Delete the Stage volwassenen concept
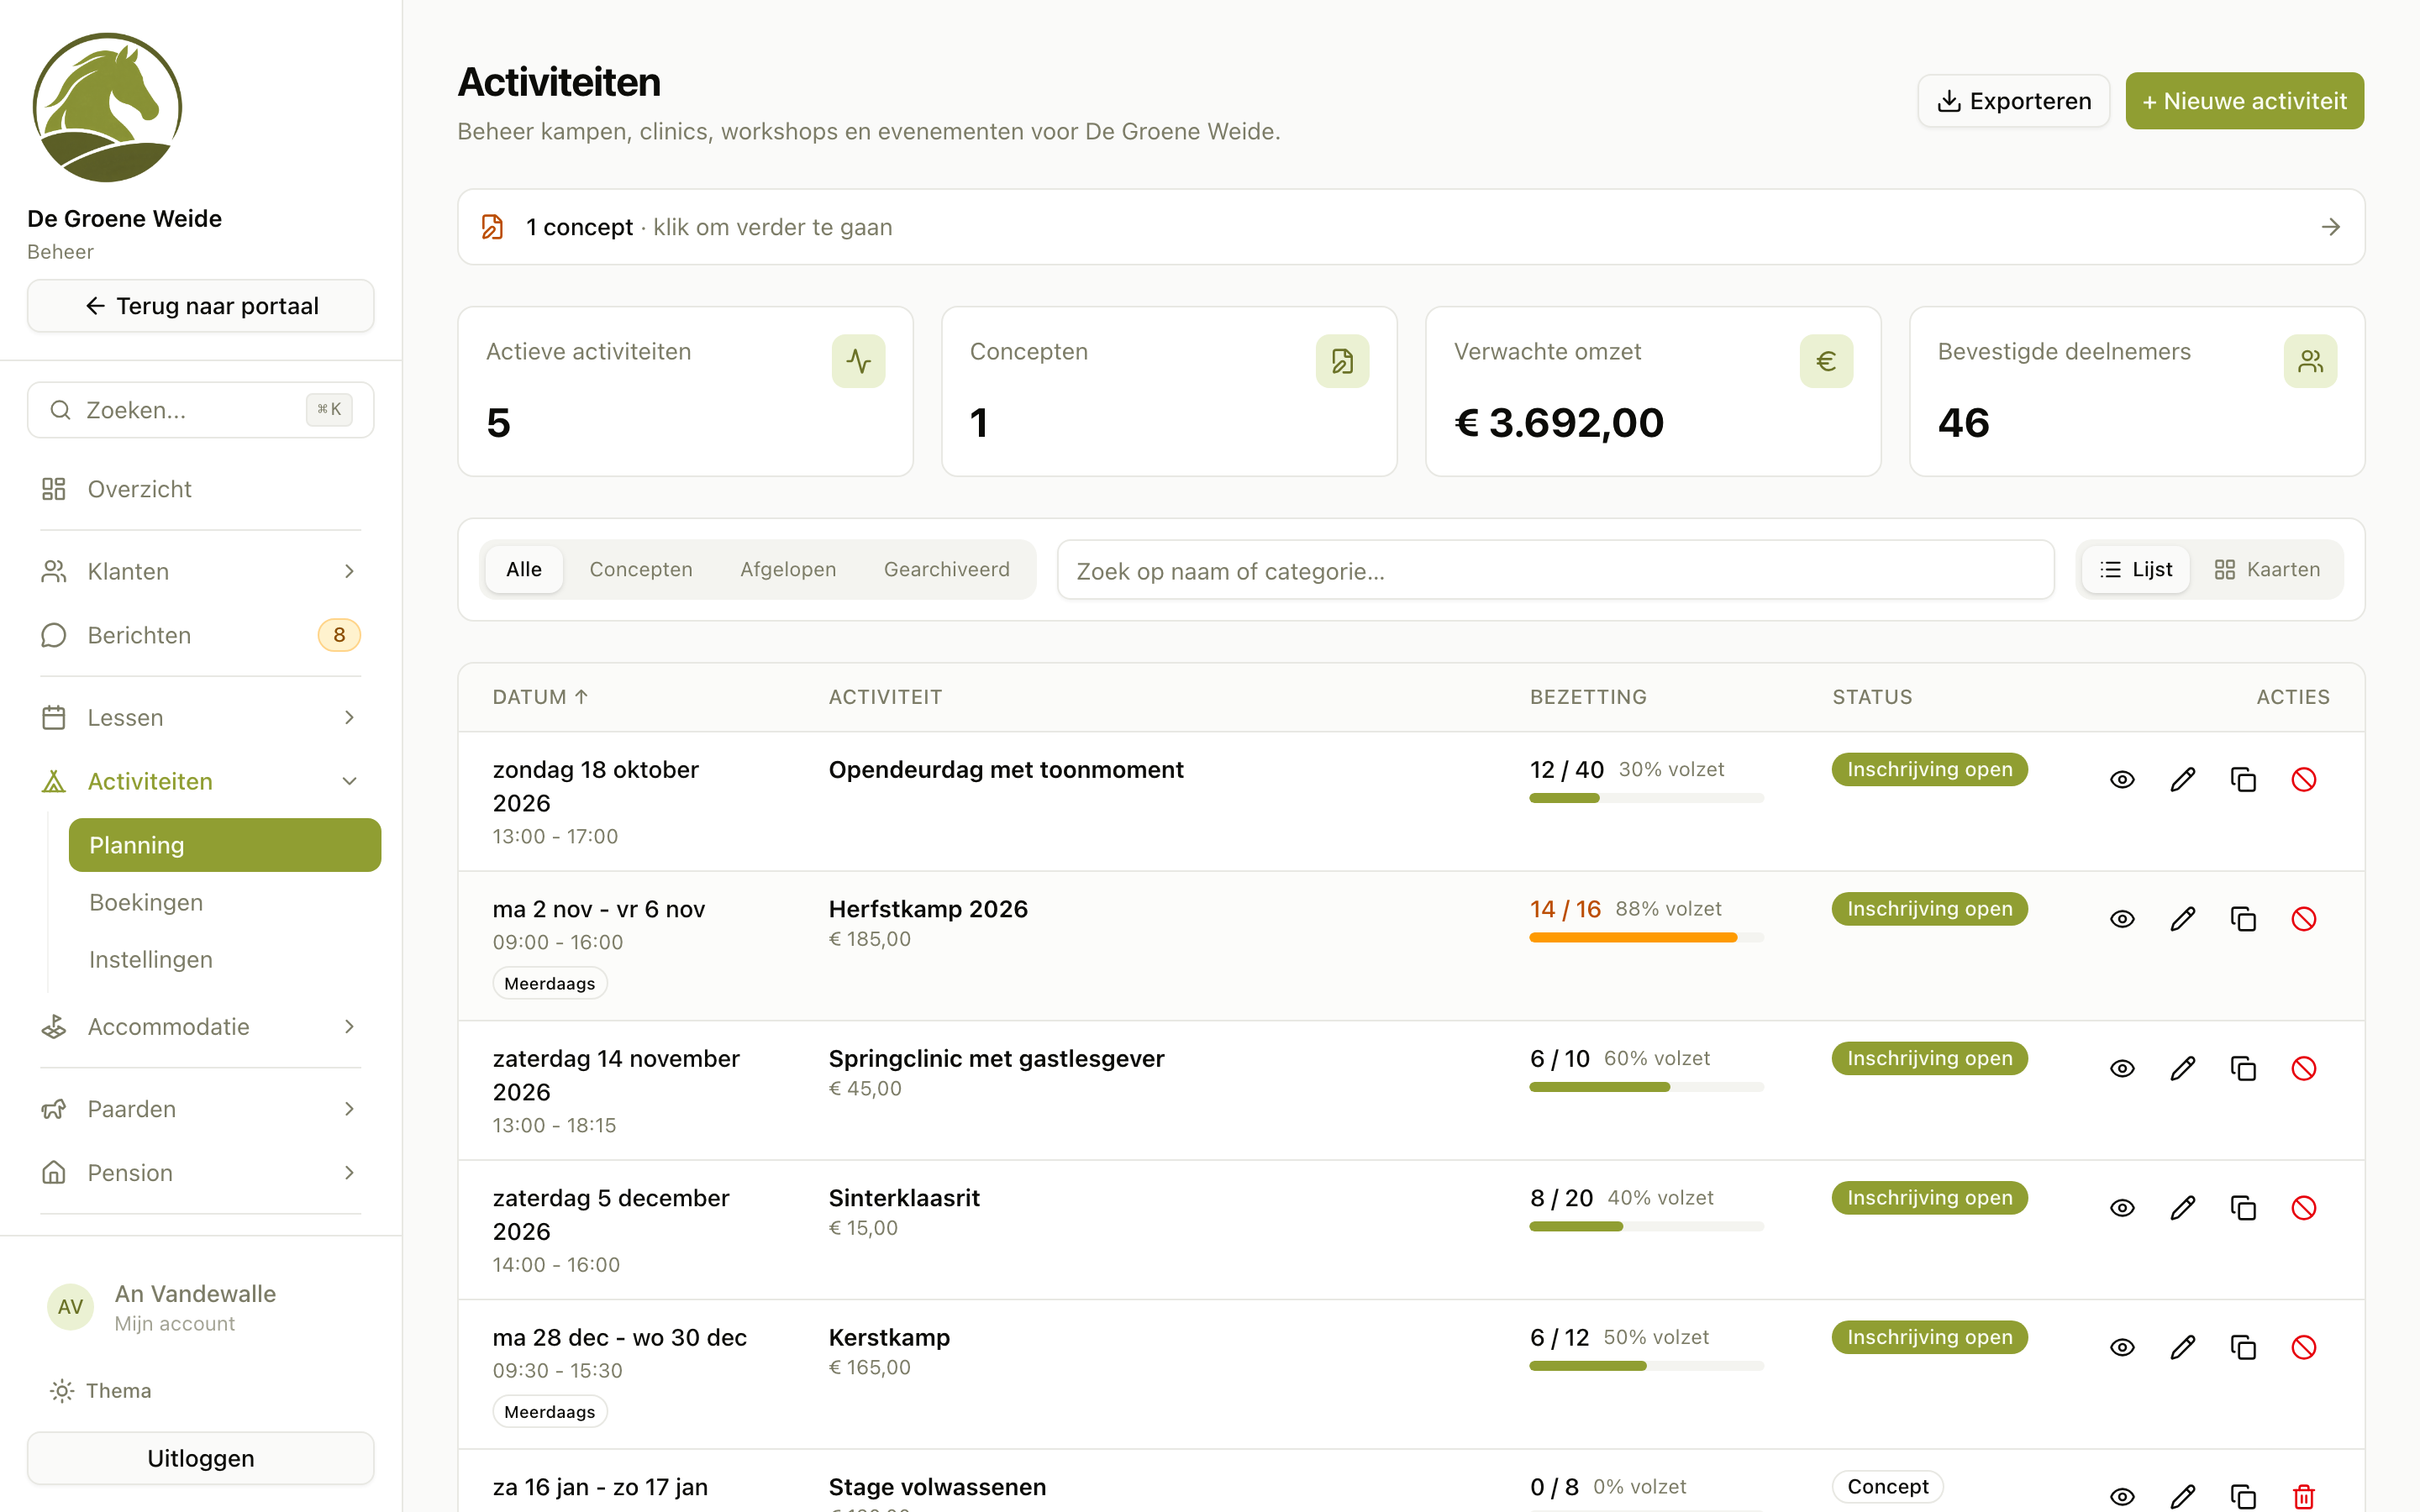 [2304, 1497]
